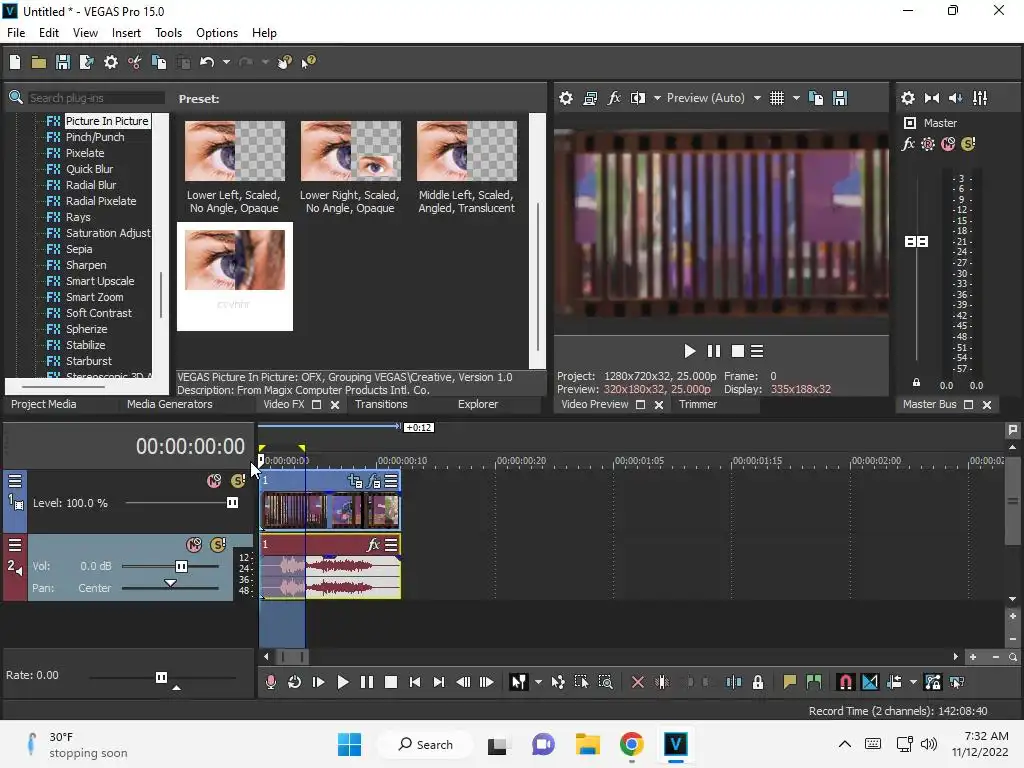Open the Tools menu

click(168, 33)
